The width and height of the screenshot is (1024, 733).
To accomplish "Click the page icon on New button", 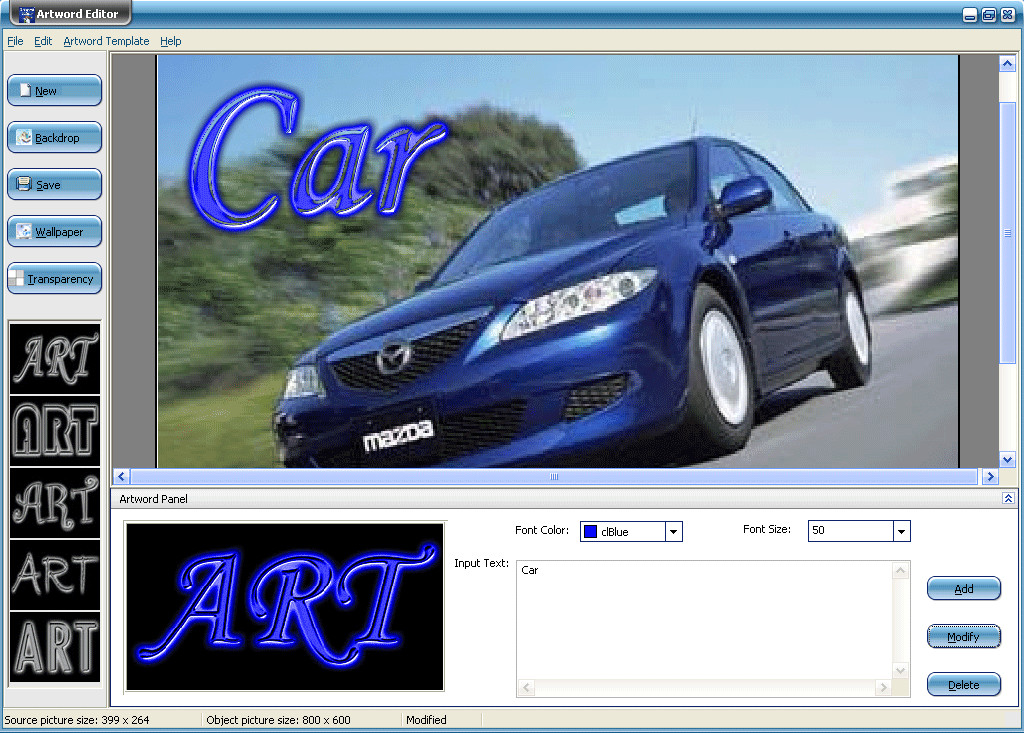I will tap(25, 90).
